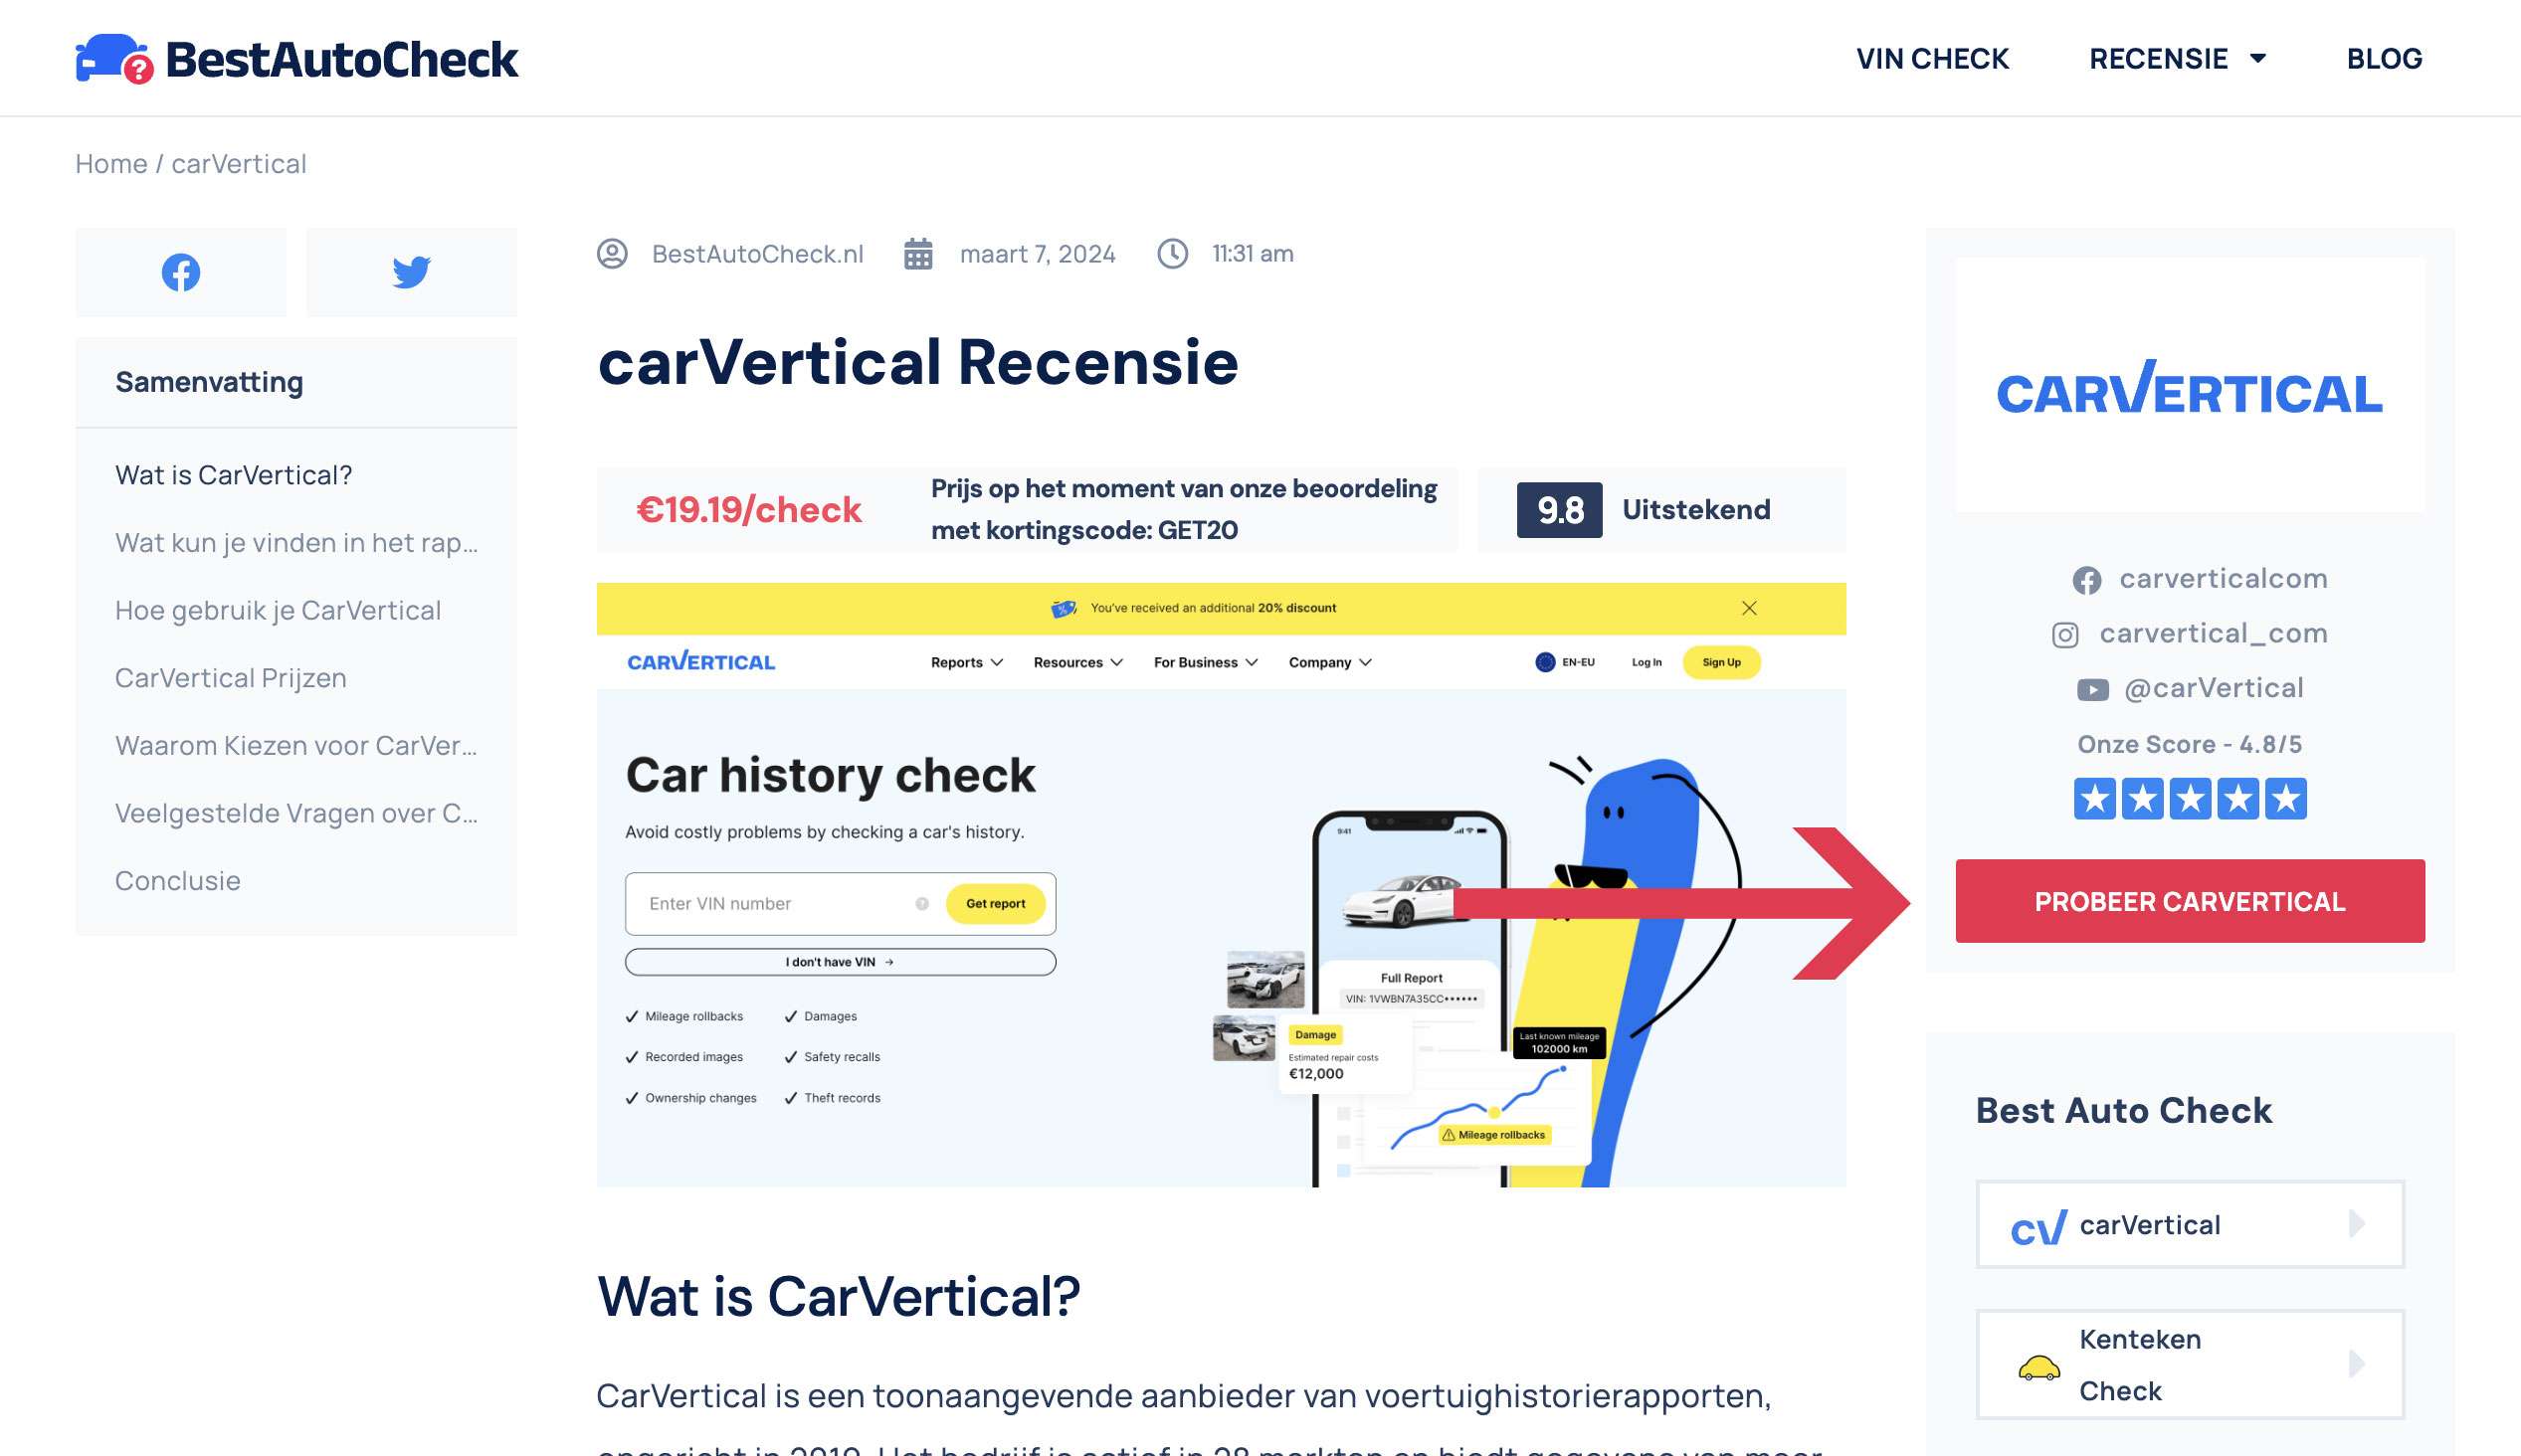Click the 'carVertical Recensie' title

coord(918,362)
